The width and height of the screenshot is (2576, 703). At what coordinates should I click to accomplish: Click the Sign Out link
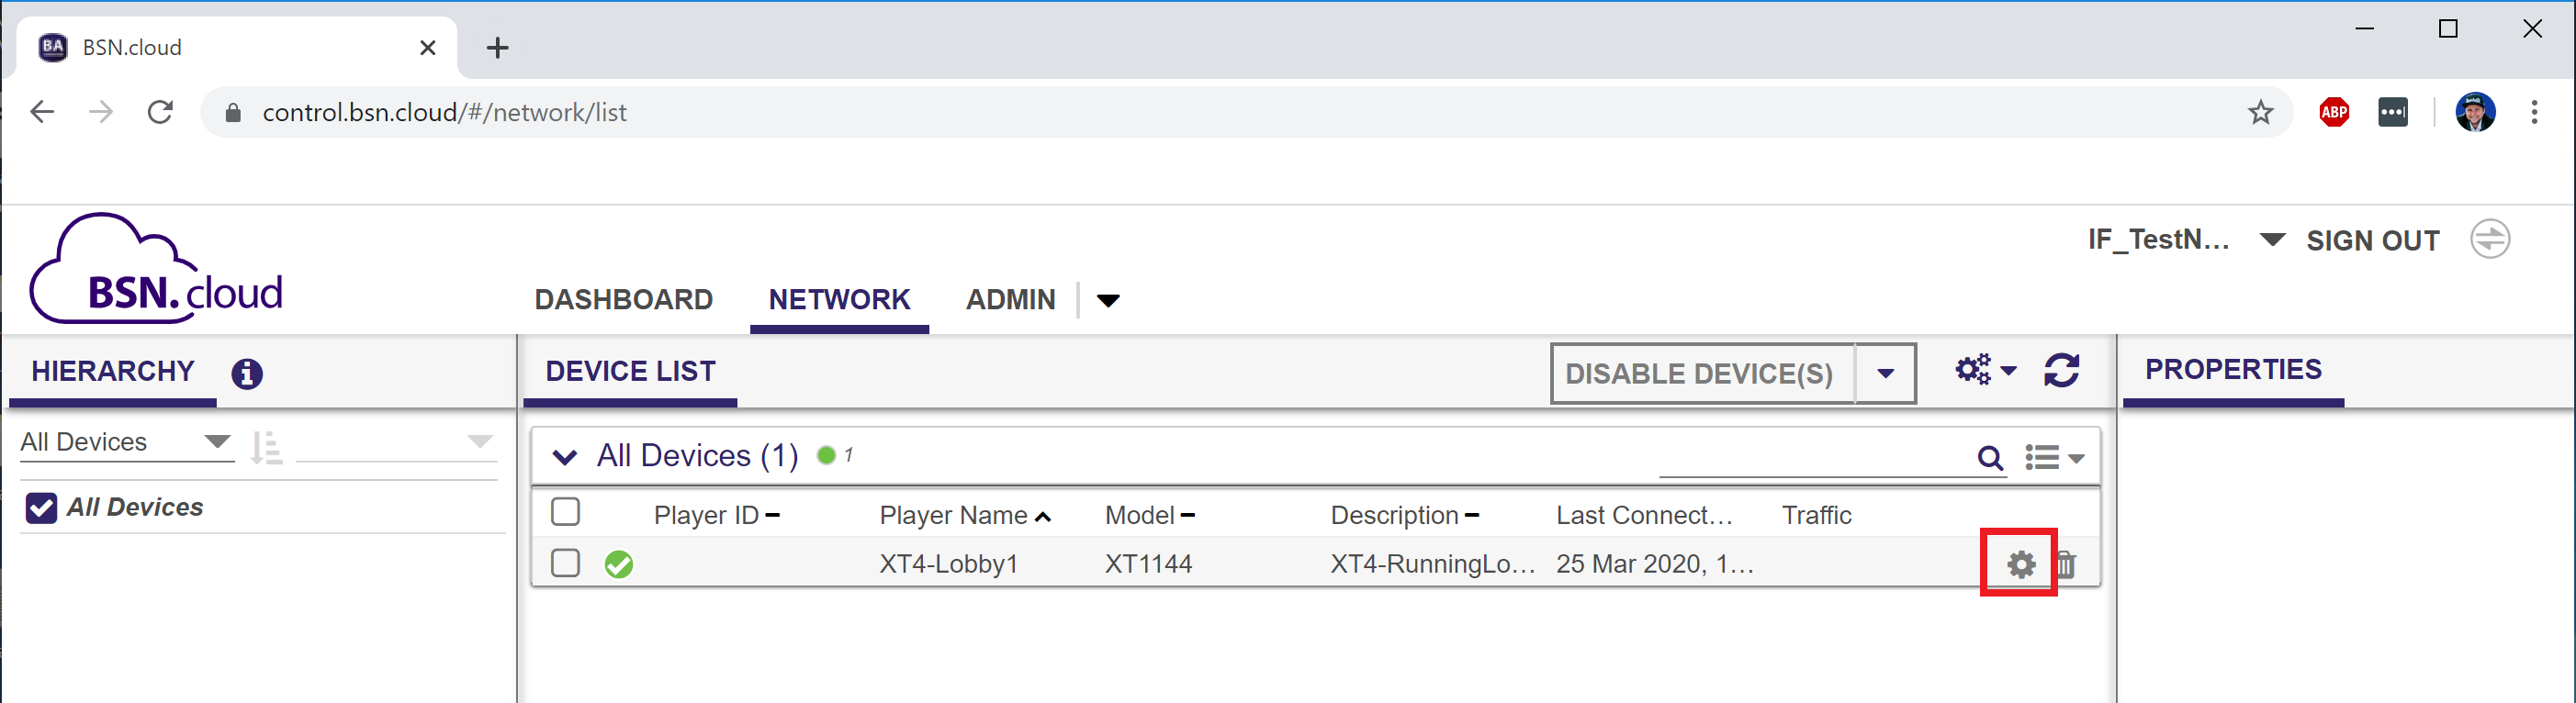coord(2372,241)
